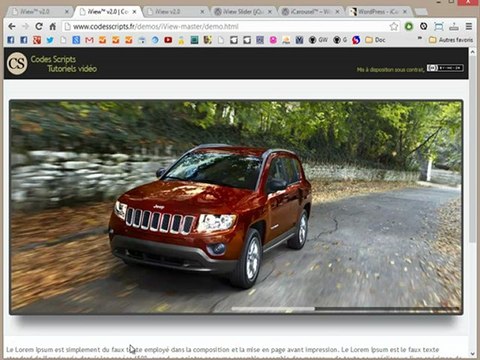Click the Creative Commons license badge
This screenshot has height=360, width=480.
445,68
